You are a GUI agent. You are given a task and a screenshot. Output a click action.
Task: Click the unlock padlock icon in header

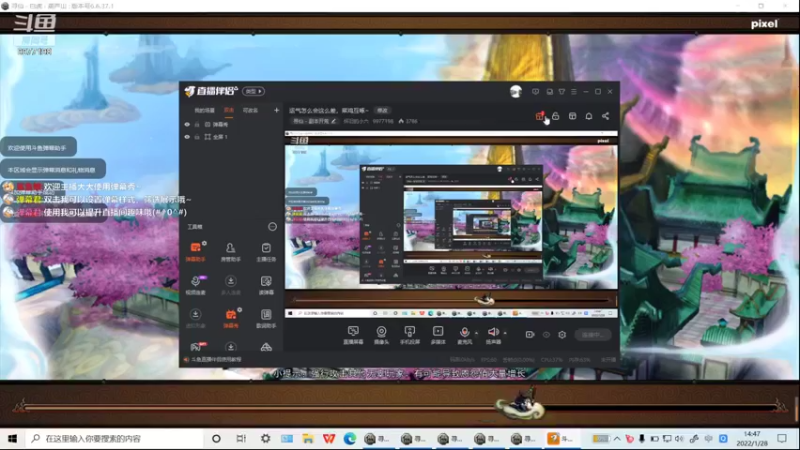(556, 116)
